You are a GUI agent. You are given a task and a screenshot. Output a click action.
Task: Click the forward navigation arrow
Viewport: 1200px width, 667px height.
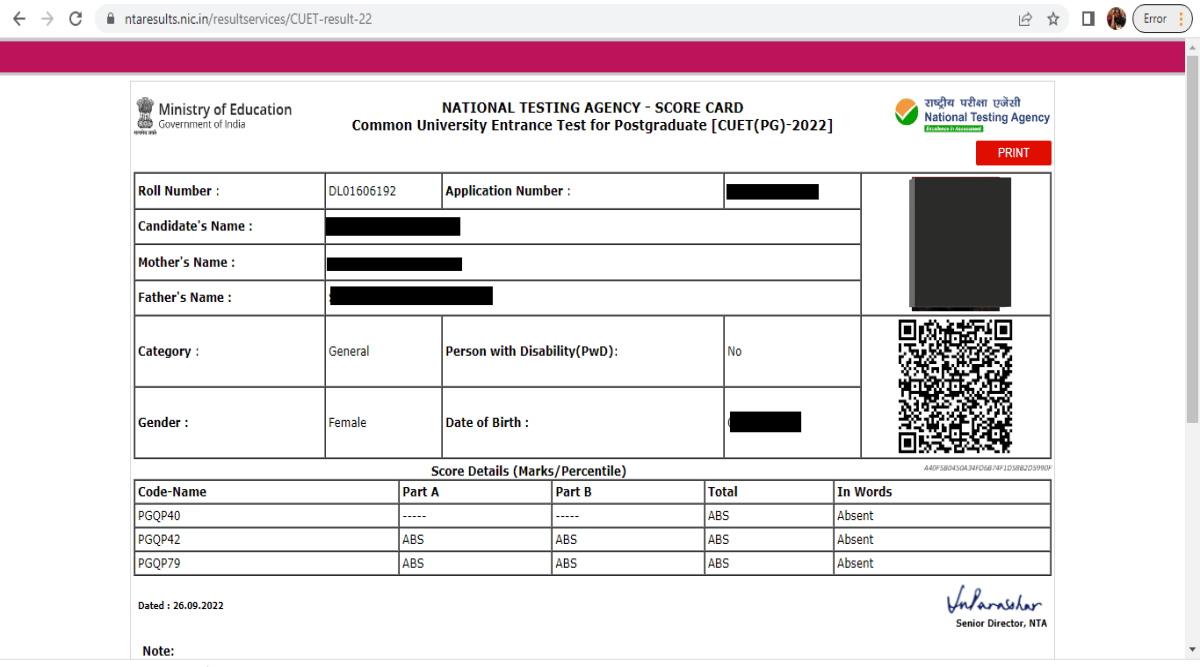[47, 18]
